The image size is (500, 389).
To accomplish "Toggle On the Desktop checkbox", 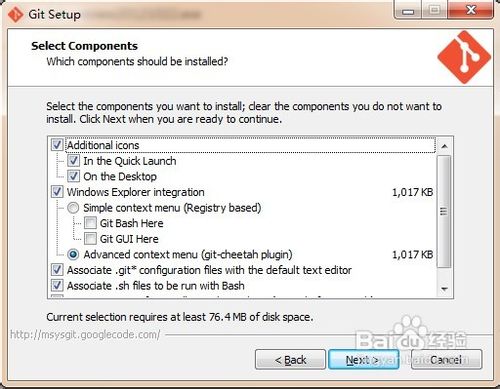I will coord(73,176).
